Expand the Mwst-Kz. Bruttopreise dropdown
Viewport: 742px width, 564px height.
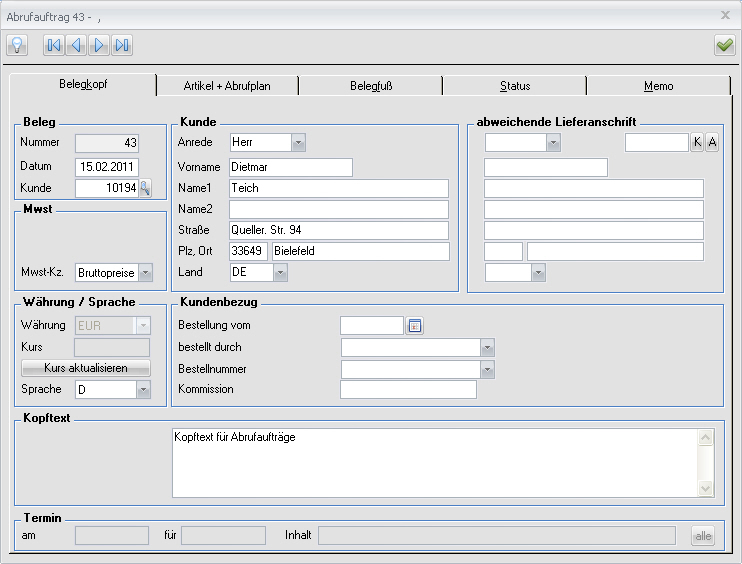tap(145, 273)
